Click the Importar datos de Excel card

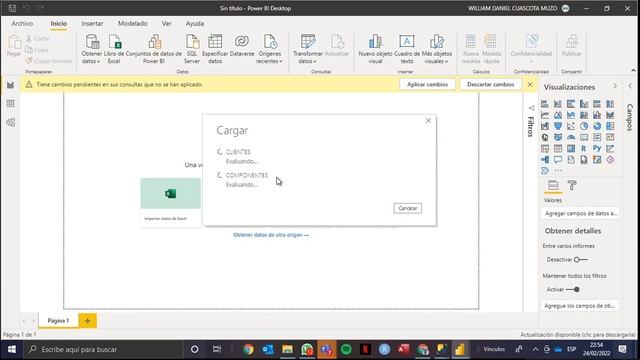[171, 202]
